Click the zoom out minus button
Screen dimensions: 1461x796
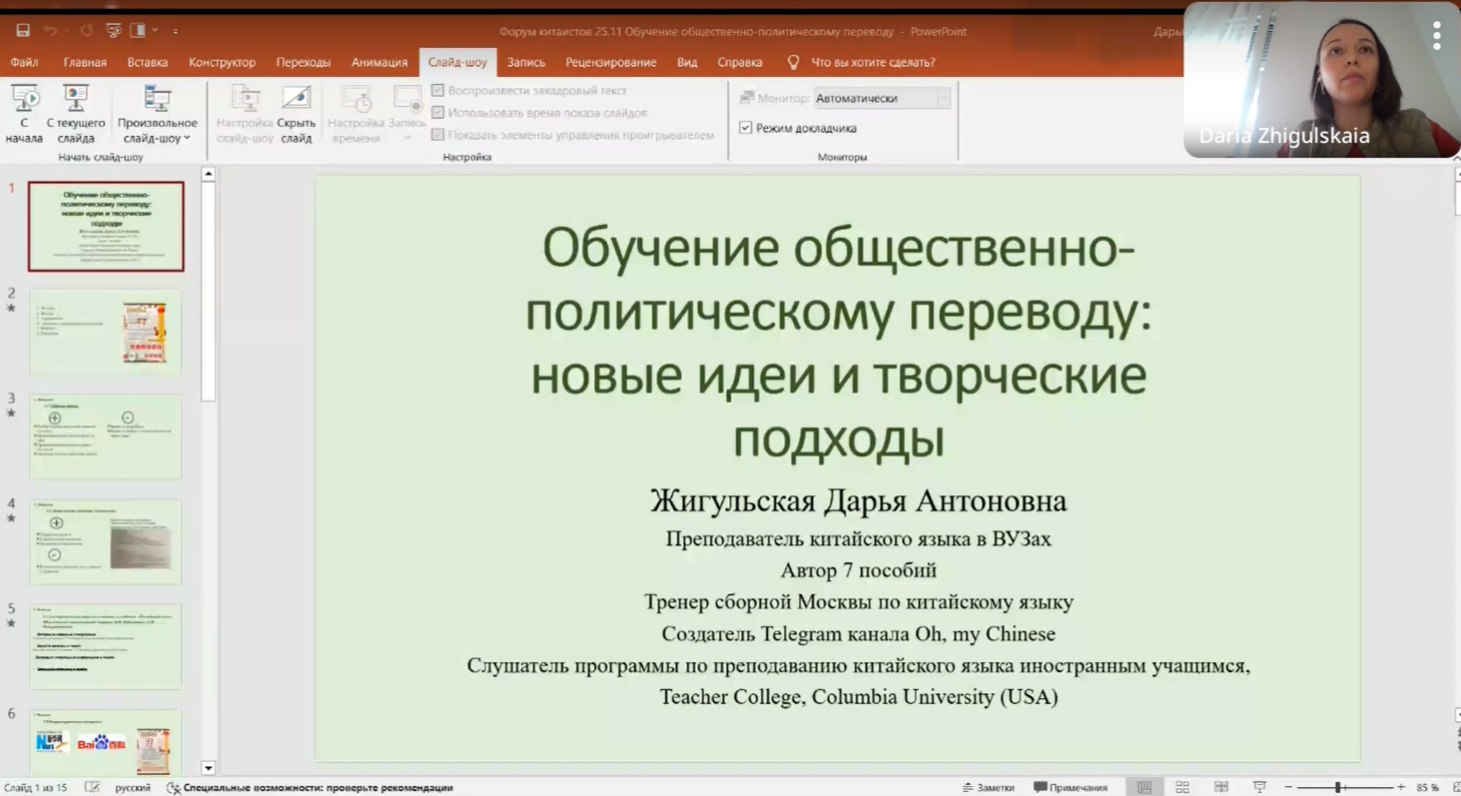click(1288, 788)
